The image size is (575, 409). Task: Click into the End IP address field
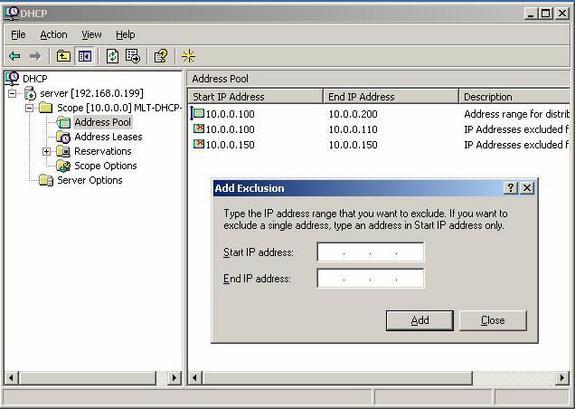(x=370, y=278)
